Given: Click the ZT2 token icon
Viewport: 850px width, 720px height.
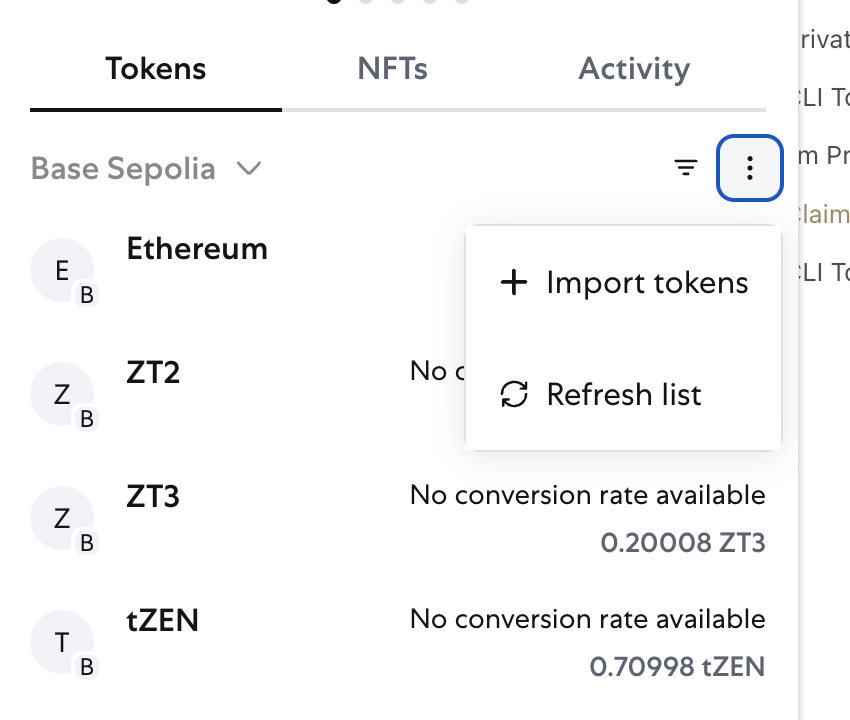Looking at the screenshot, I should click(x=63, y=394).
